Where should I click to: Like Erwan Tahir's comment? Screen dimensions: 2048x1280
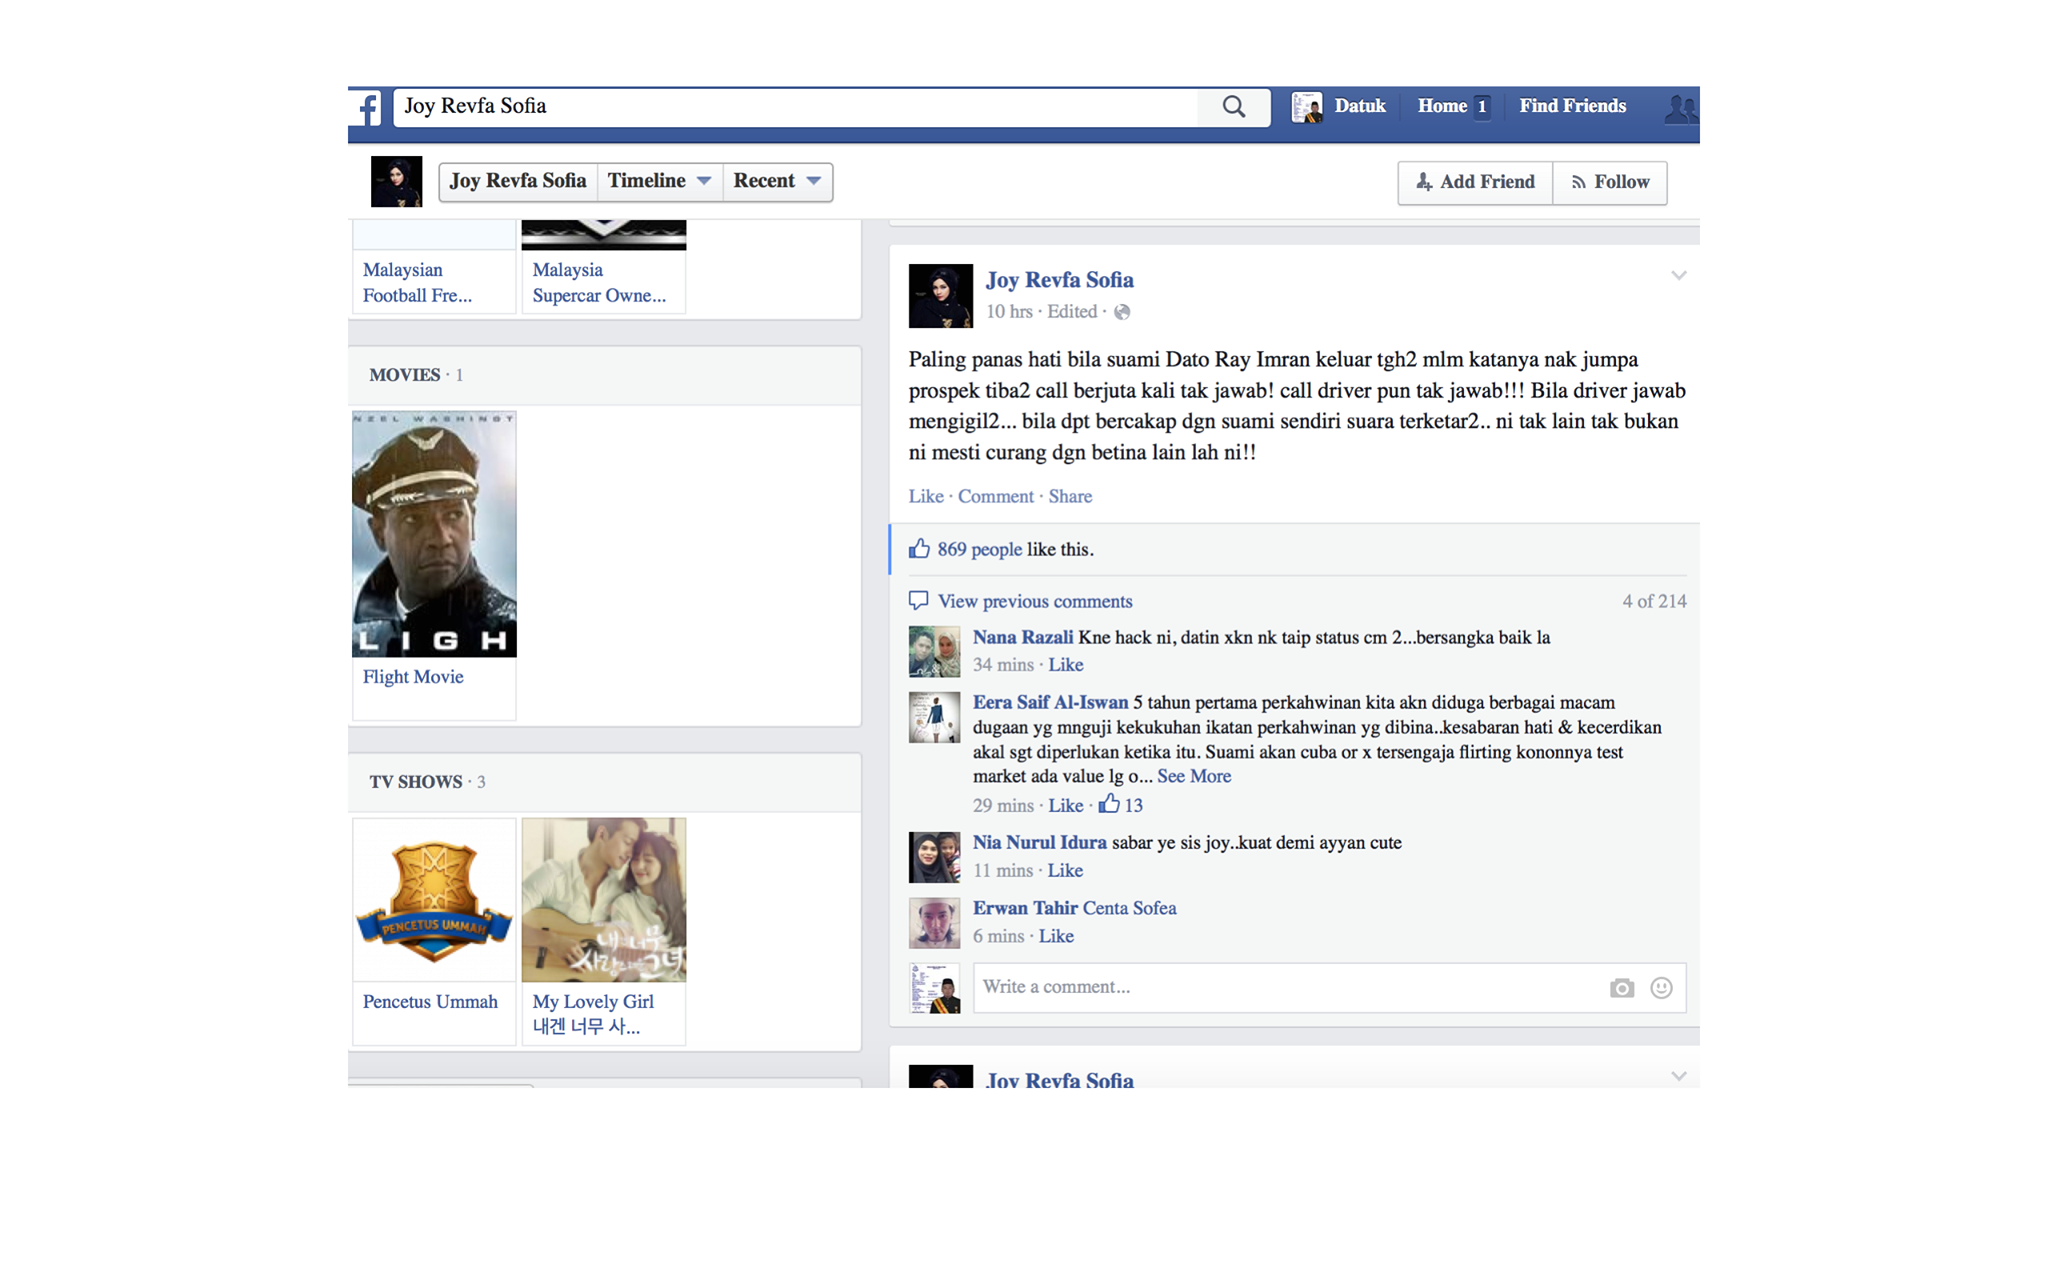pos(1056,936)
